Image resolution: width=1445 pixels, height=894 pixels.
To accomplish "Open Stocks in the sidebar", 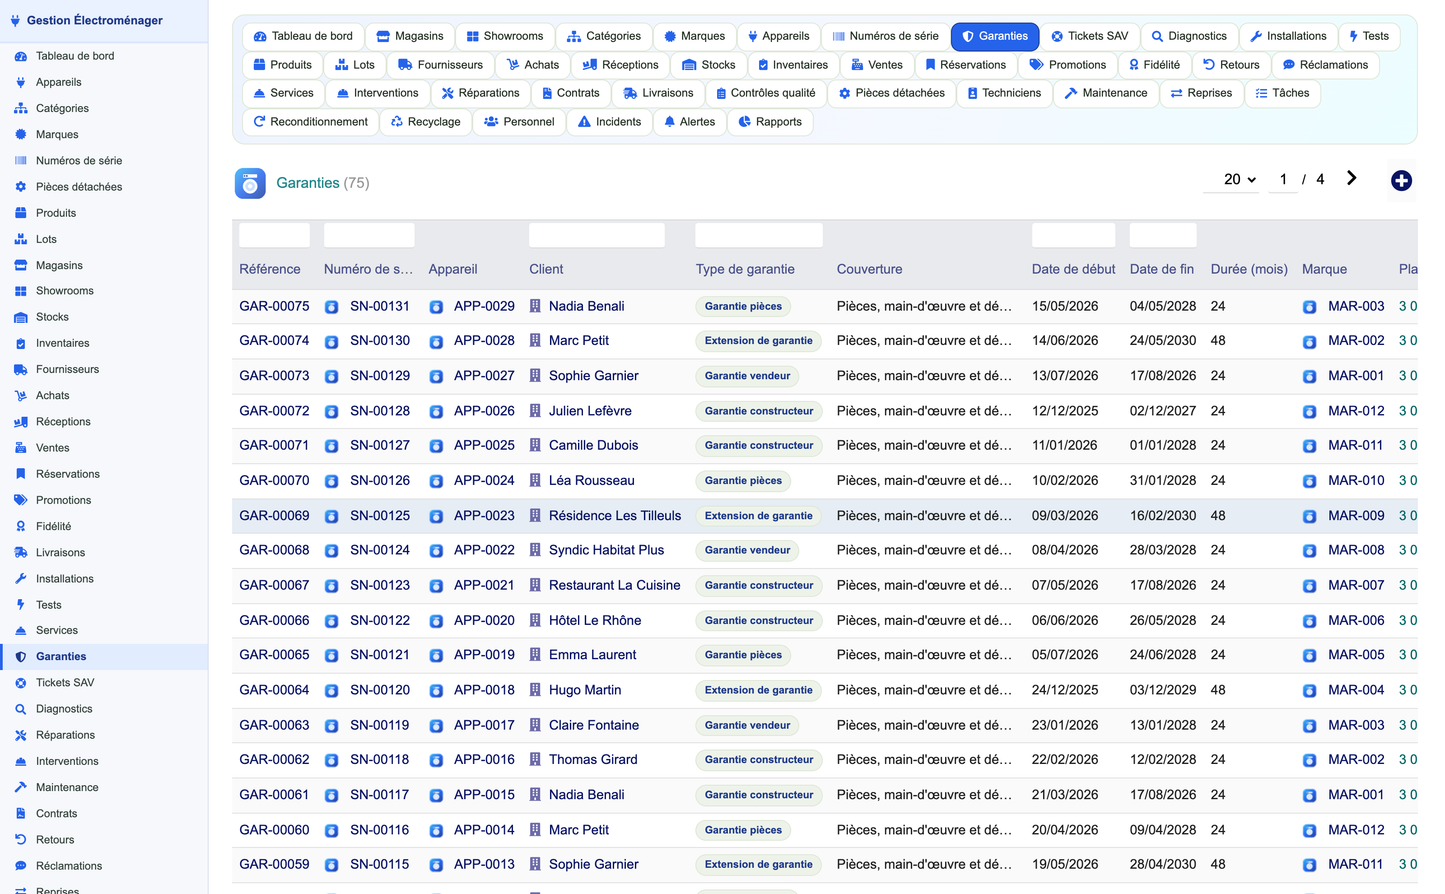I will click(104, 317).
